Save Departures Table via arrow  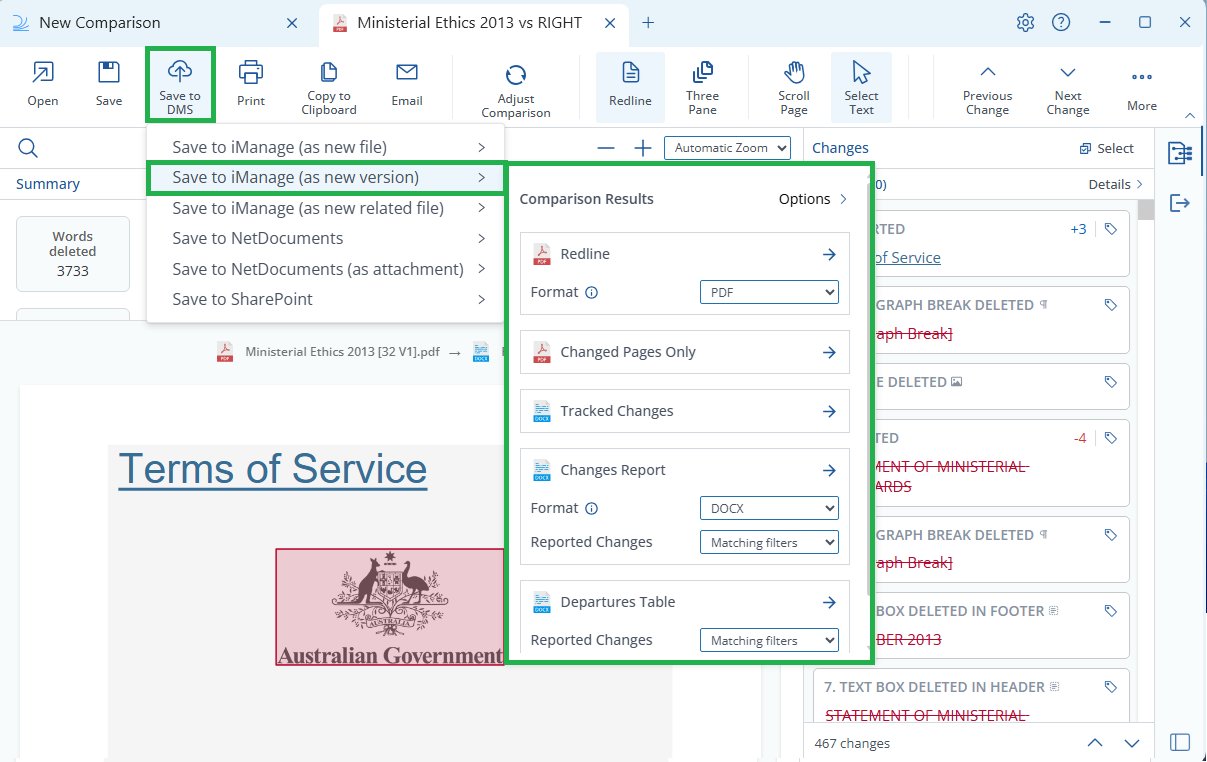(x=829, y=602)
